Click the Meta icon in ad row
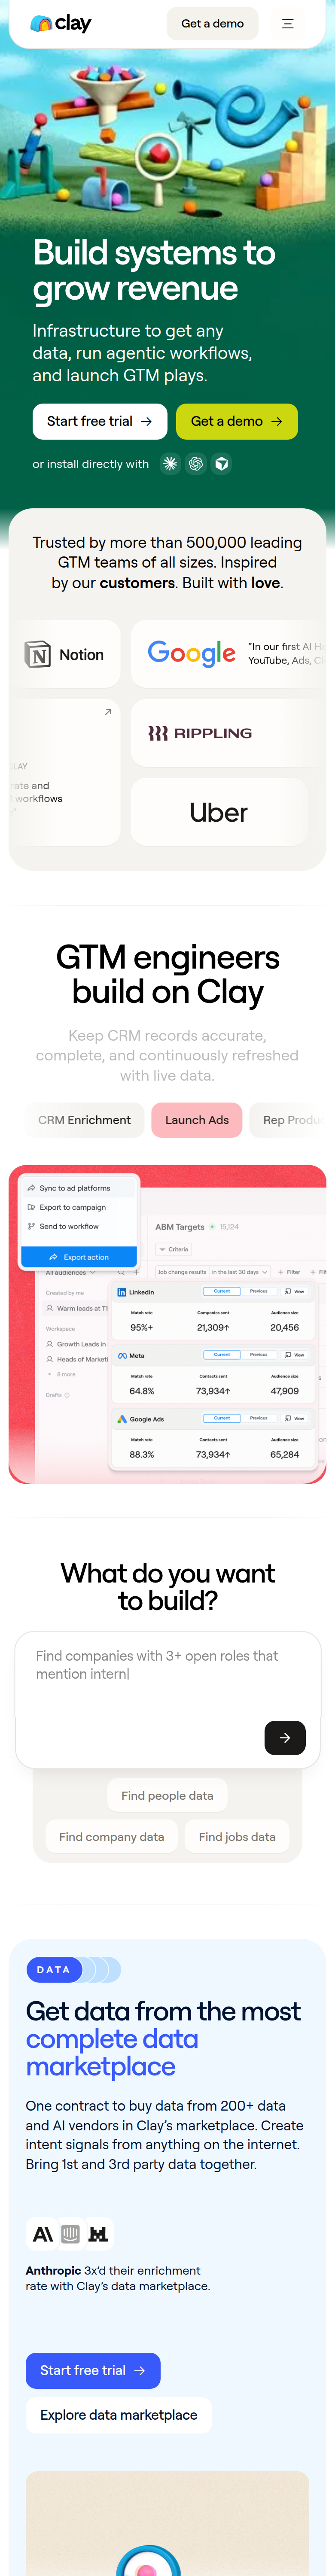 coord(122,1356)
